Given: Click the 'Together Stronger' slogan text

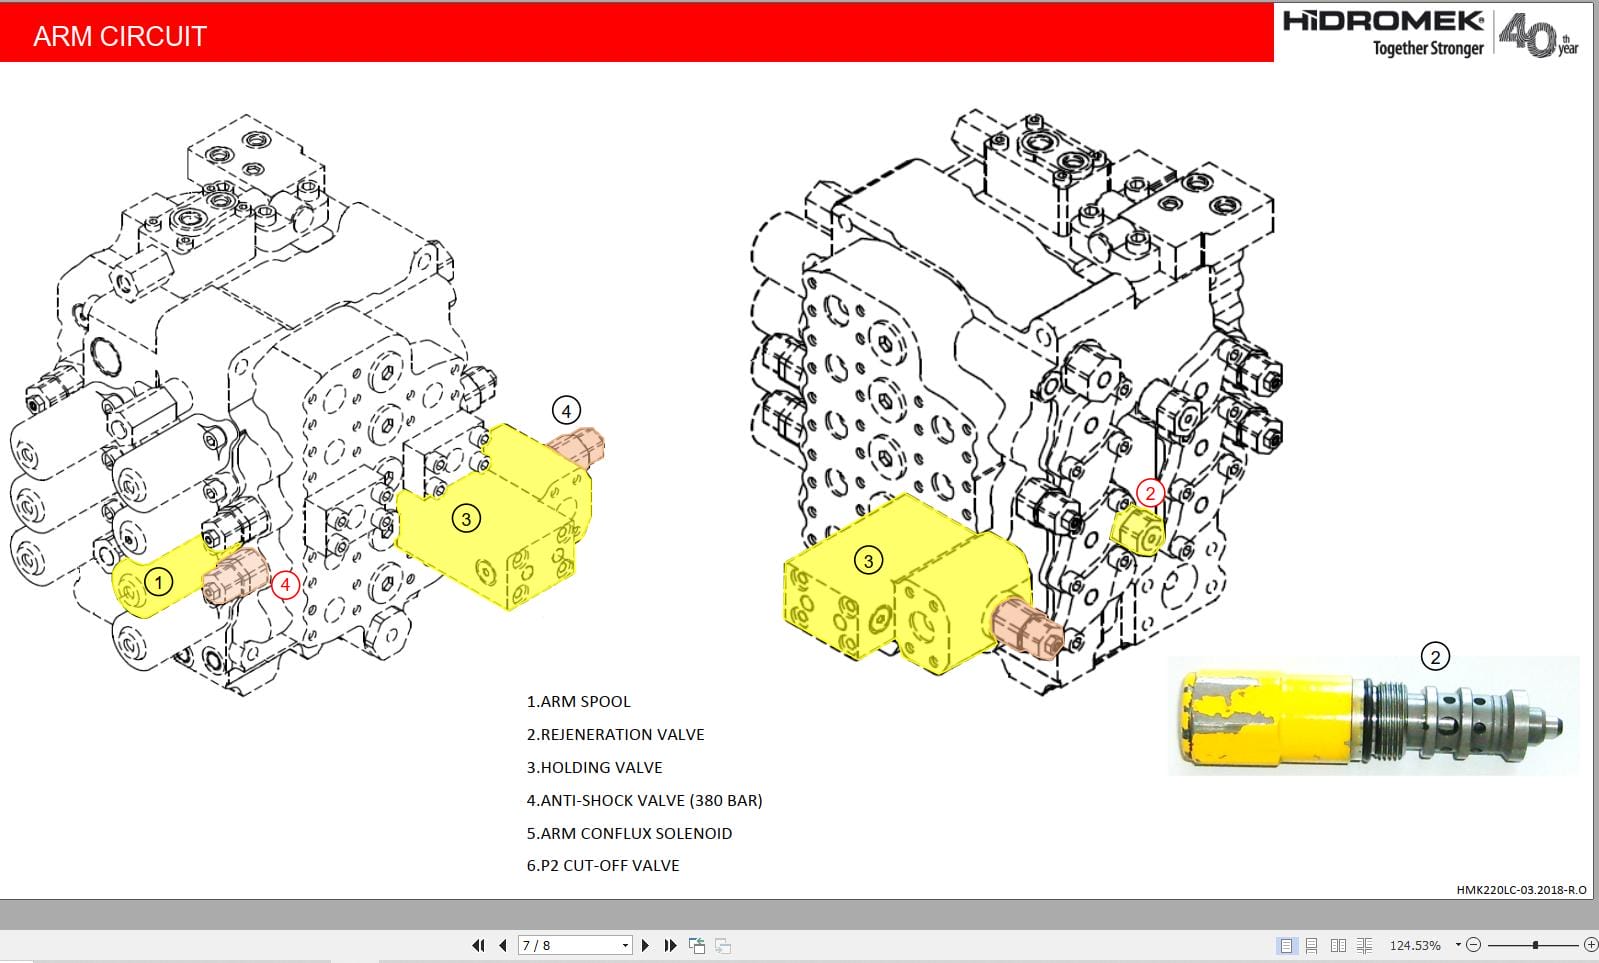Looking at the screenshot, I should pyautogui.click(x=1428, y=48).
